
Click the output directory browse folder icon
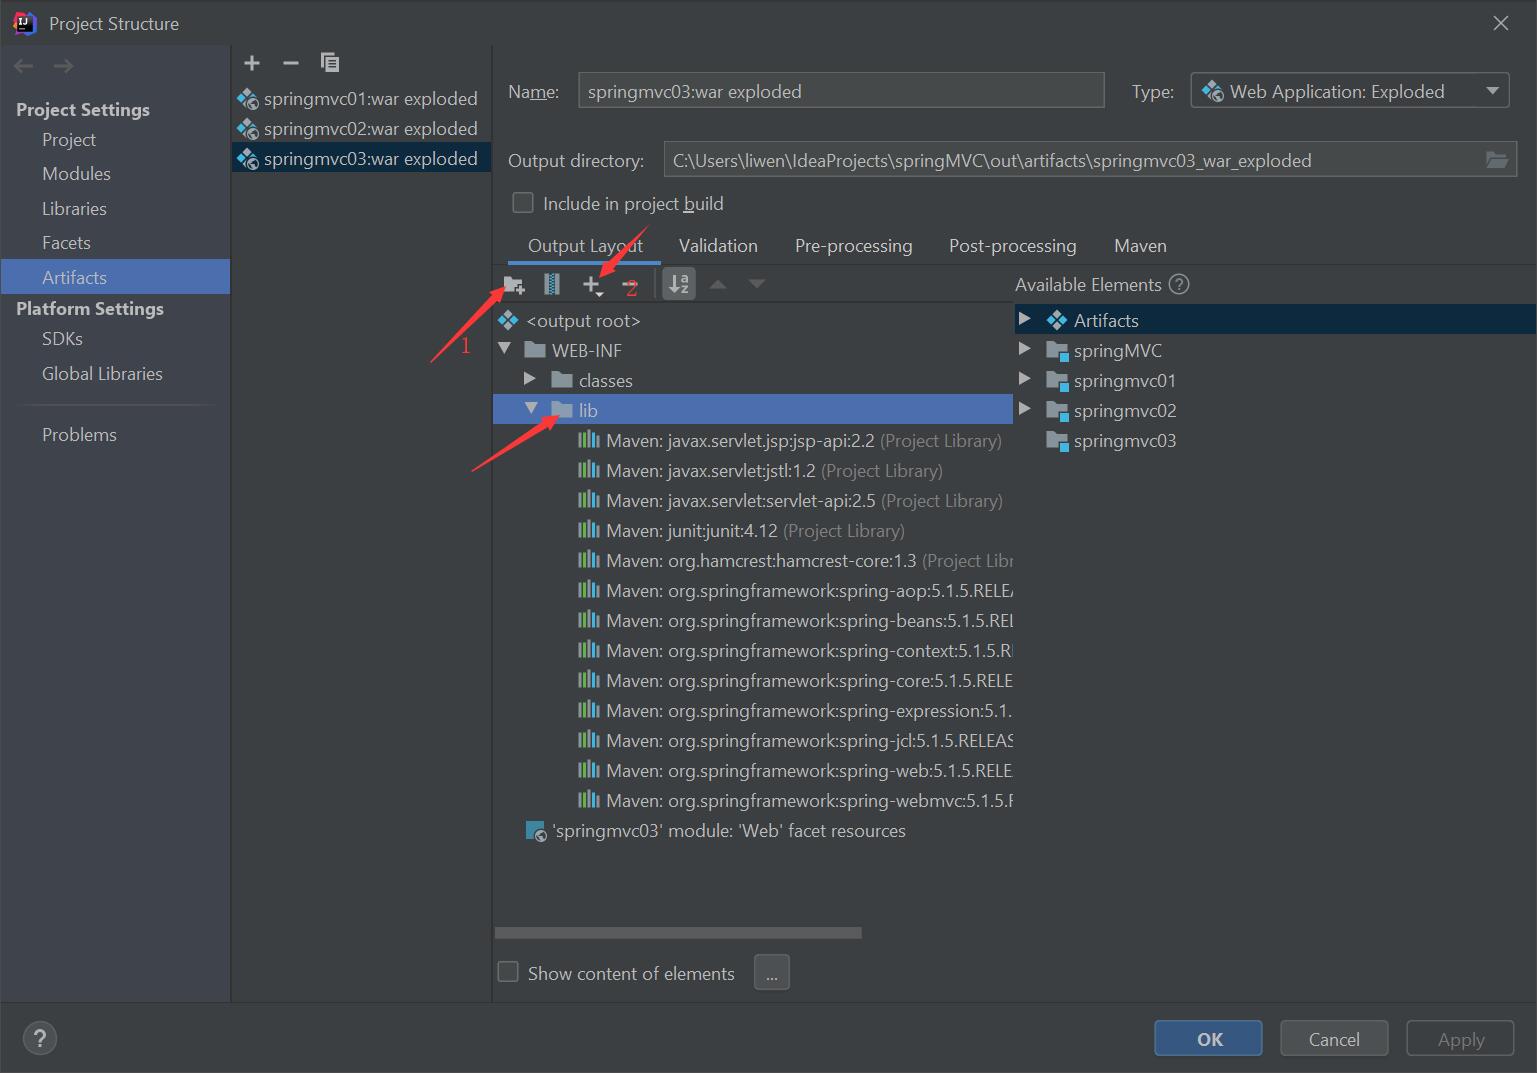1497,160
